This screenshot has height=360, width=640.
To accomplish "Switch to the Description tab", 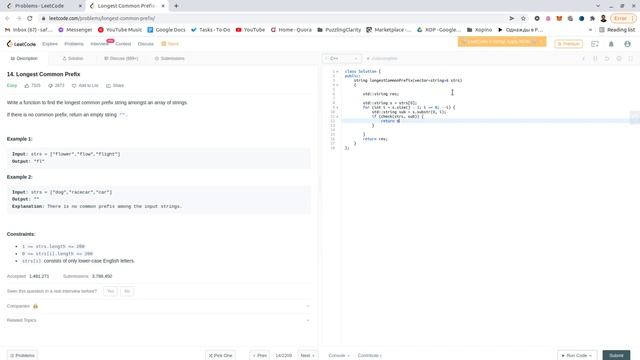I will click(24, 59).
